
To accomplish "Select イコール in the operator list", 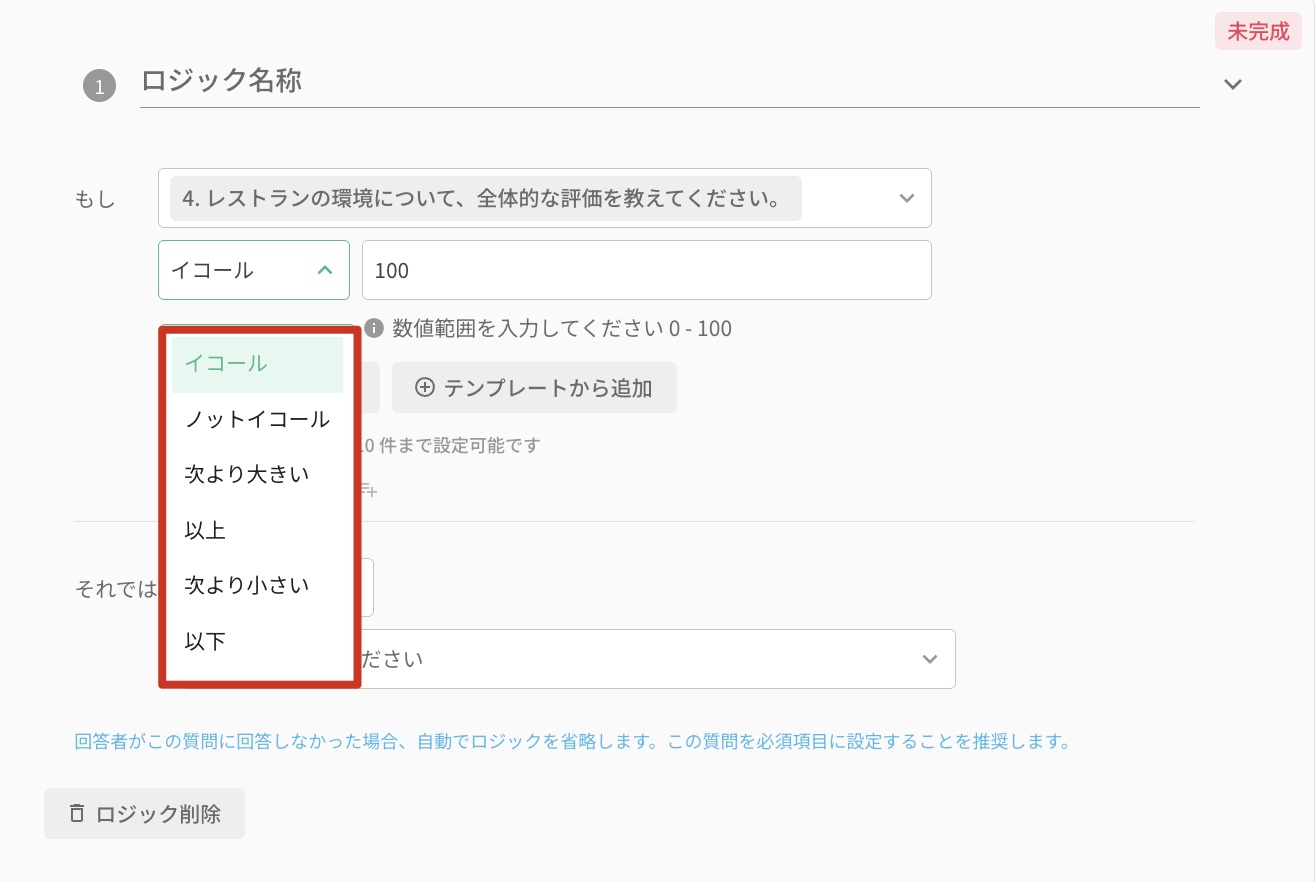I will tap(257, 364).
